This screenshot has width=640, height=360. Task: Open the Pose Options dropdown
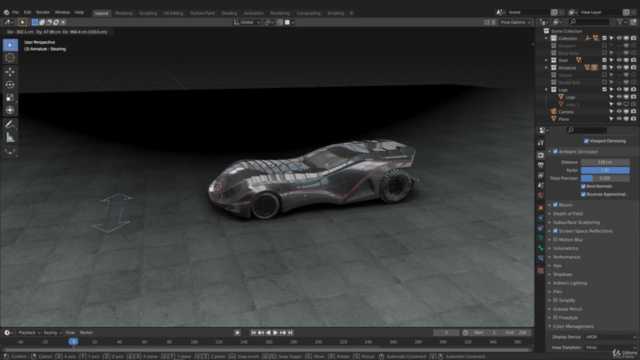coord(515,22)
